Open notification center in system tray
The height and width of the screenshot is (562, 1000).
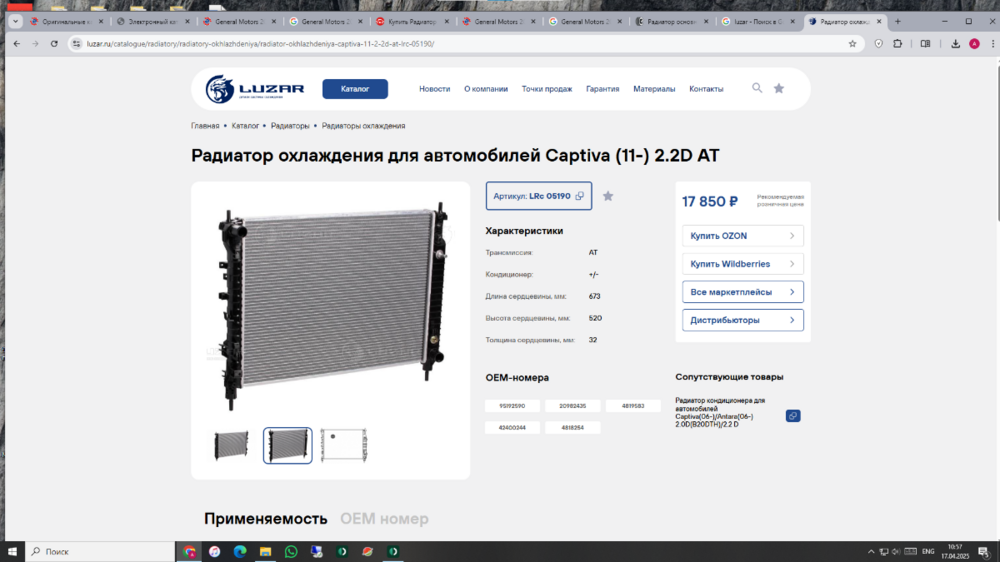pyautogui.click(x=983, y=551)
